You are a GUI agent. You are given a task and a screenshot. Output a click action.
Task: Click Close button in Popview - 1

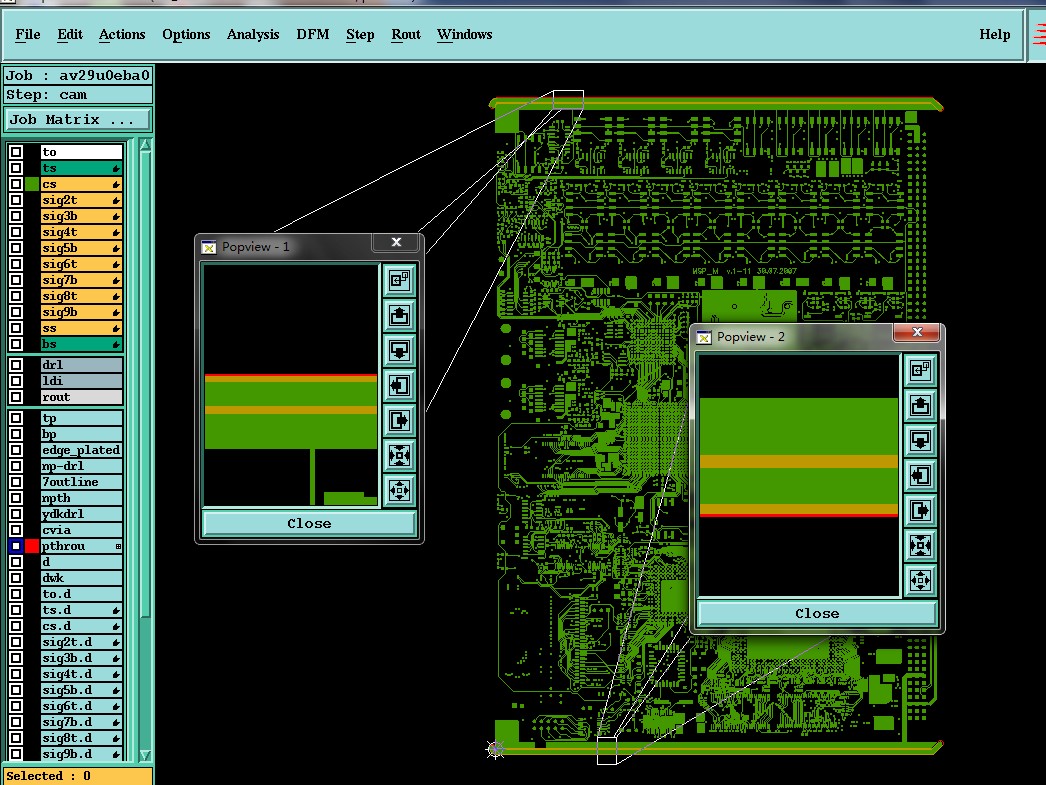(309, 524)
